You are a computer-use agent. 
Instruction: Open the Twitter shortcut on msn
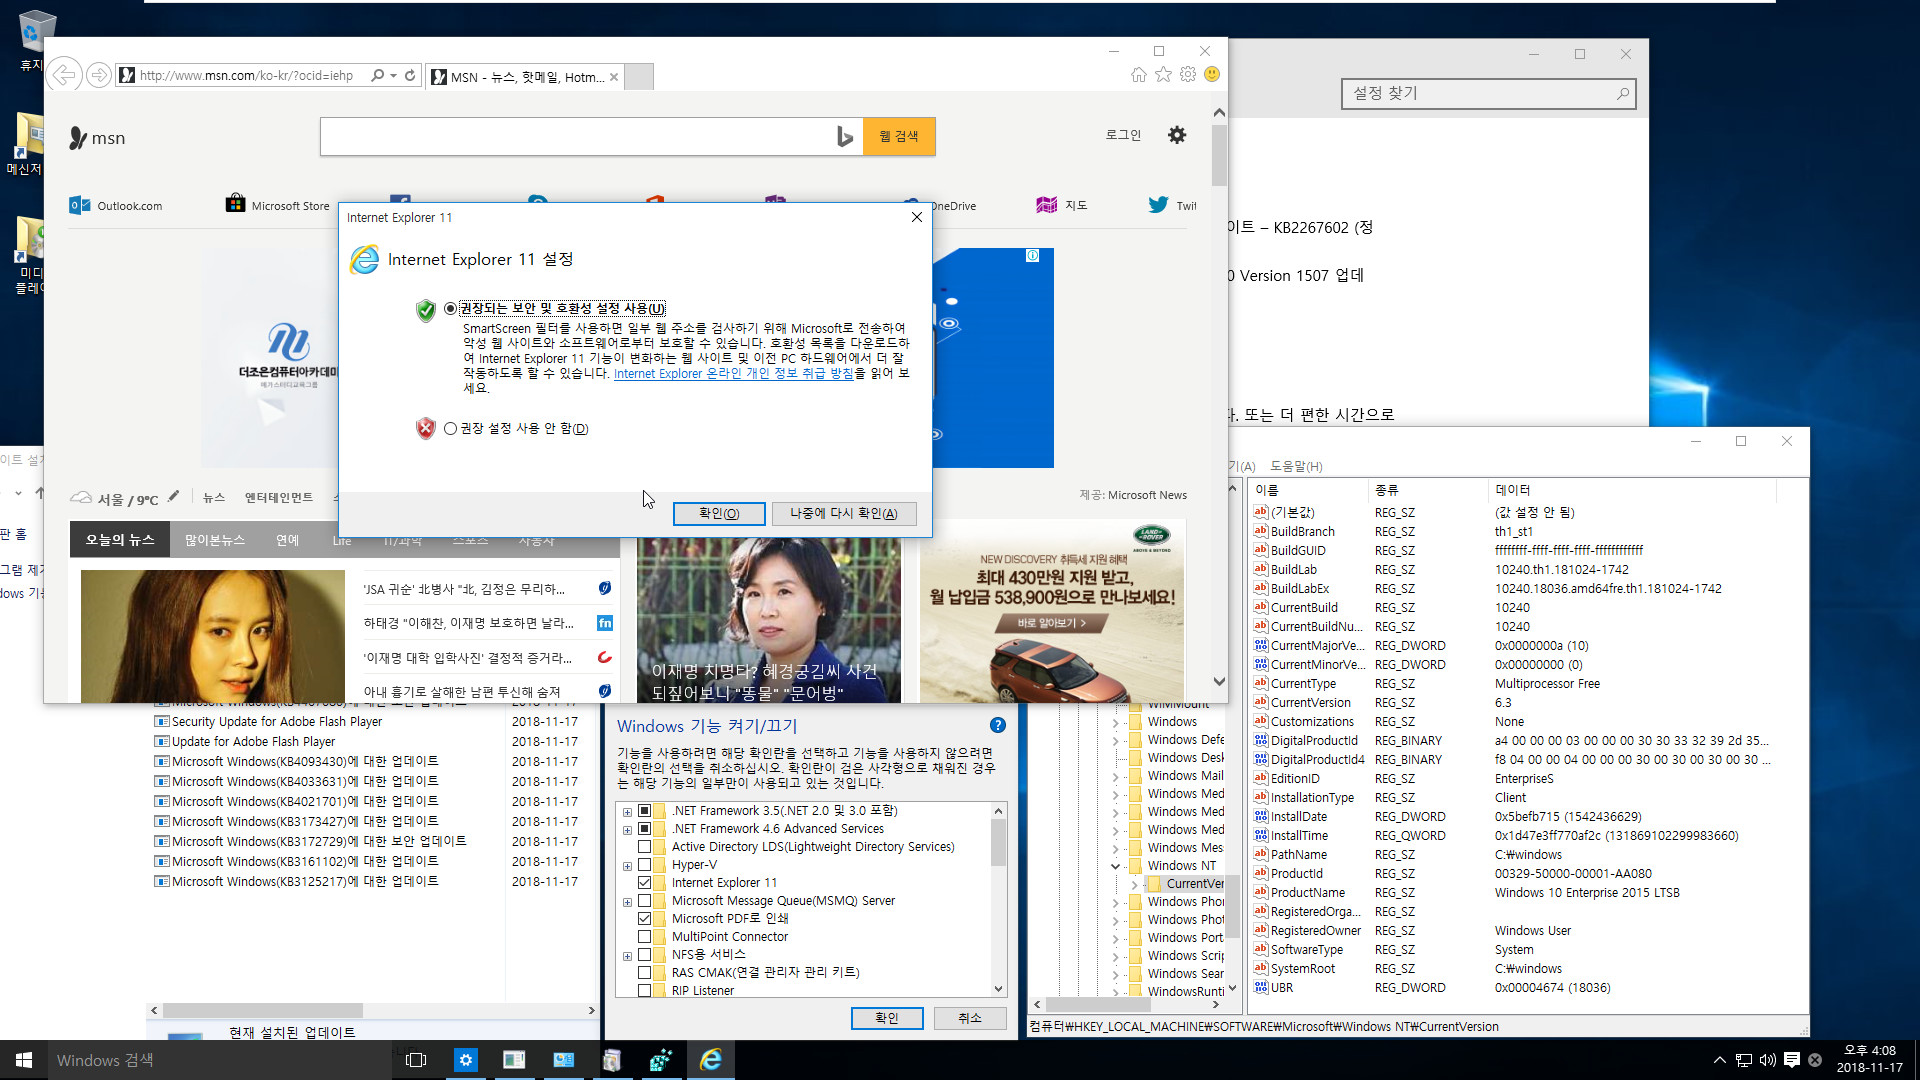point(1172,205)
